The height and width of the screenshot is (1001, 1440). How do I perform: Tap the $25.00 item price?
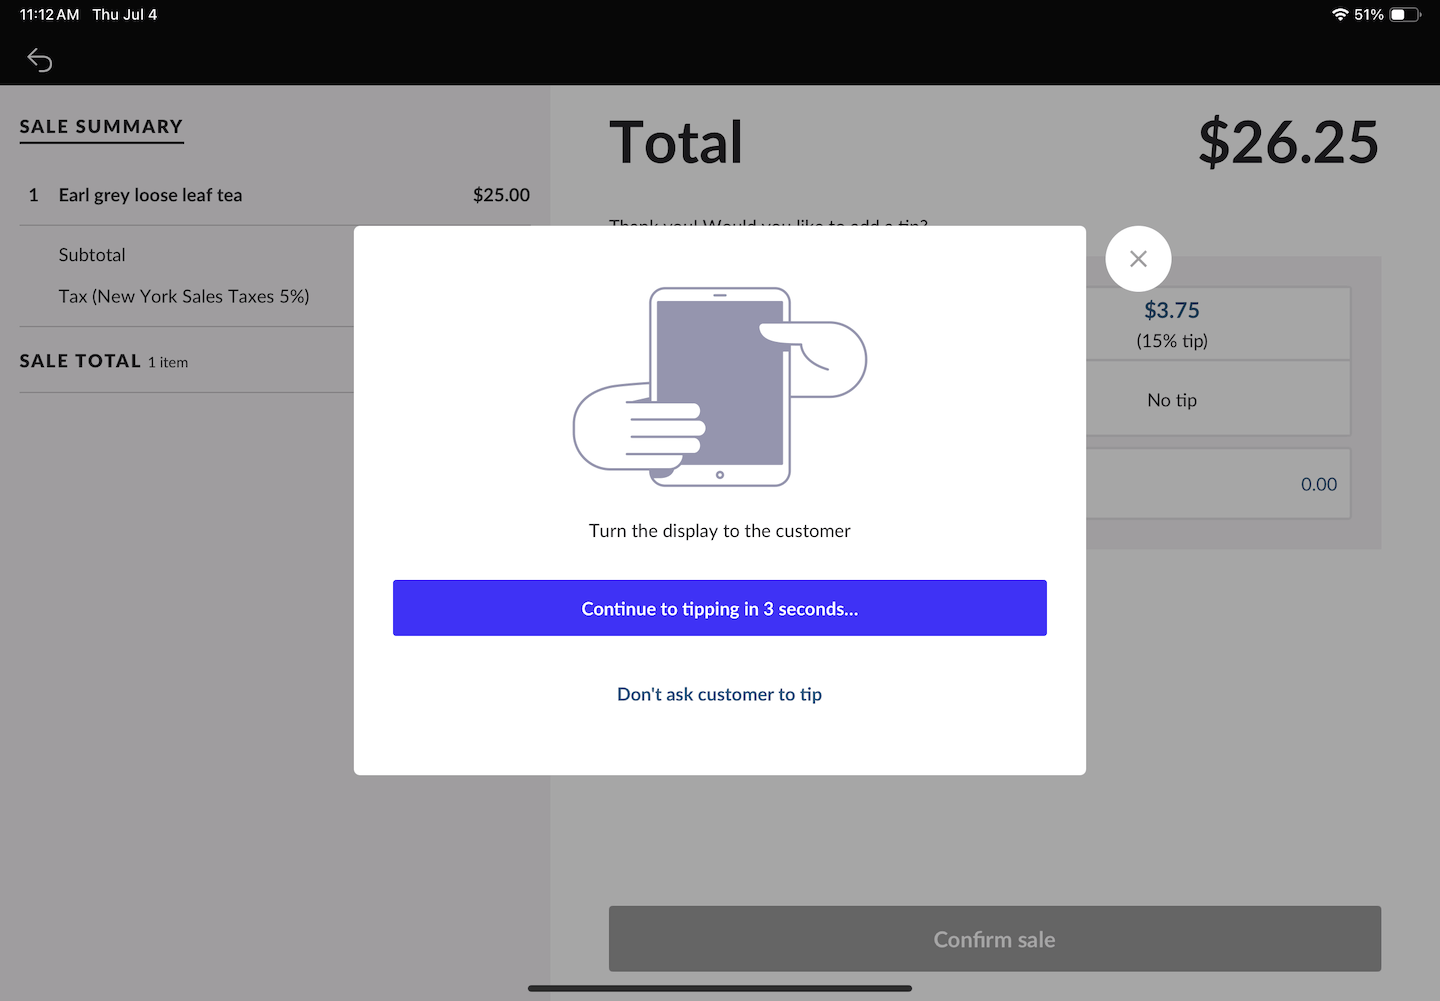(501, 195)
